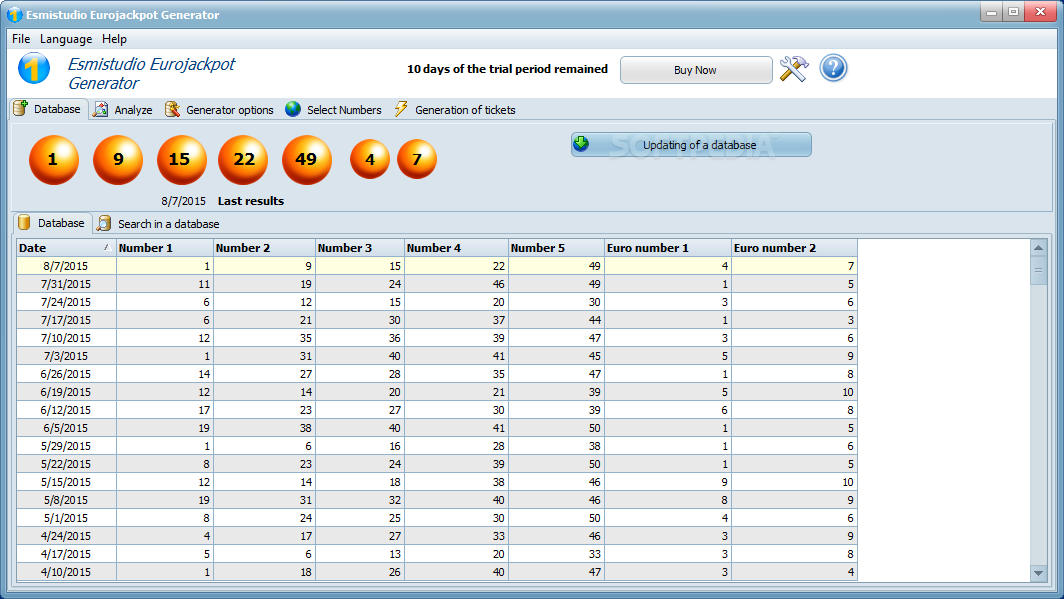Click the orange ball showing number 22
Screen dimensions: 1064x599
[x=243, y=159]
